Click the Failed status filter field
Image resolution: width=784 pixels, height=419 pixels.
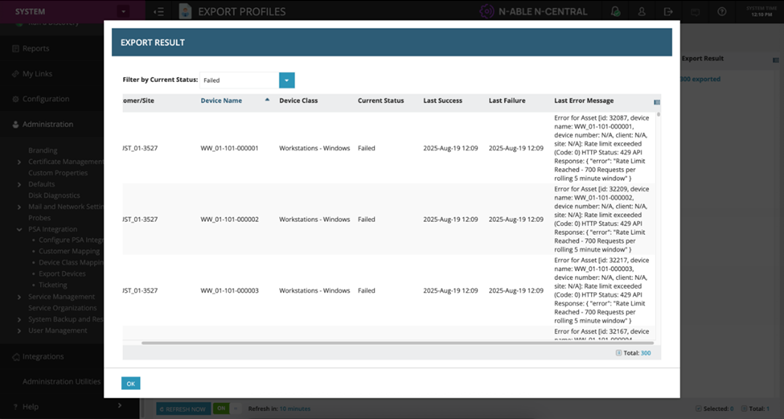tap(239, 80)
